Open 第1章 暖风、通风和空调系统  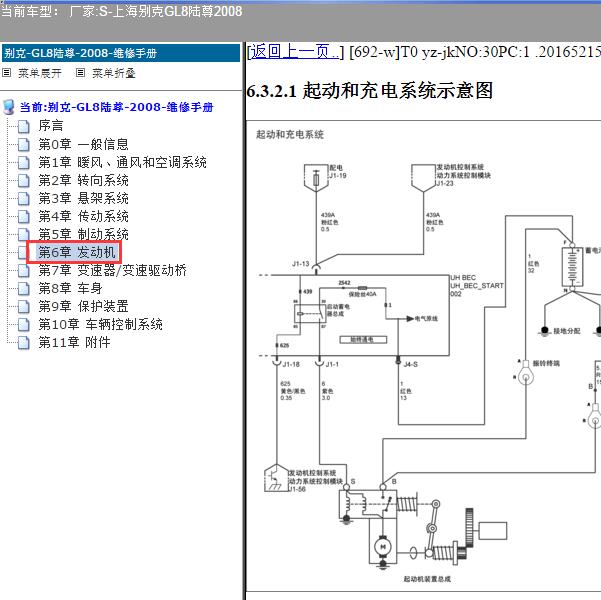(123, 162)
